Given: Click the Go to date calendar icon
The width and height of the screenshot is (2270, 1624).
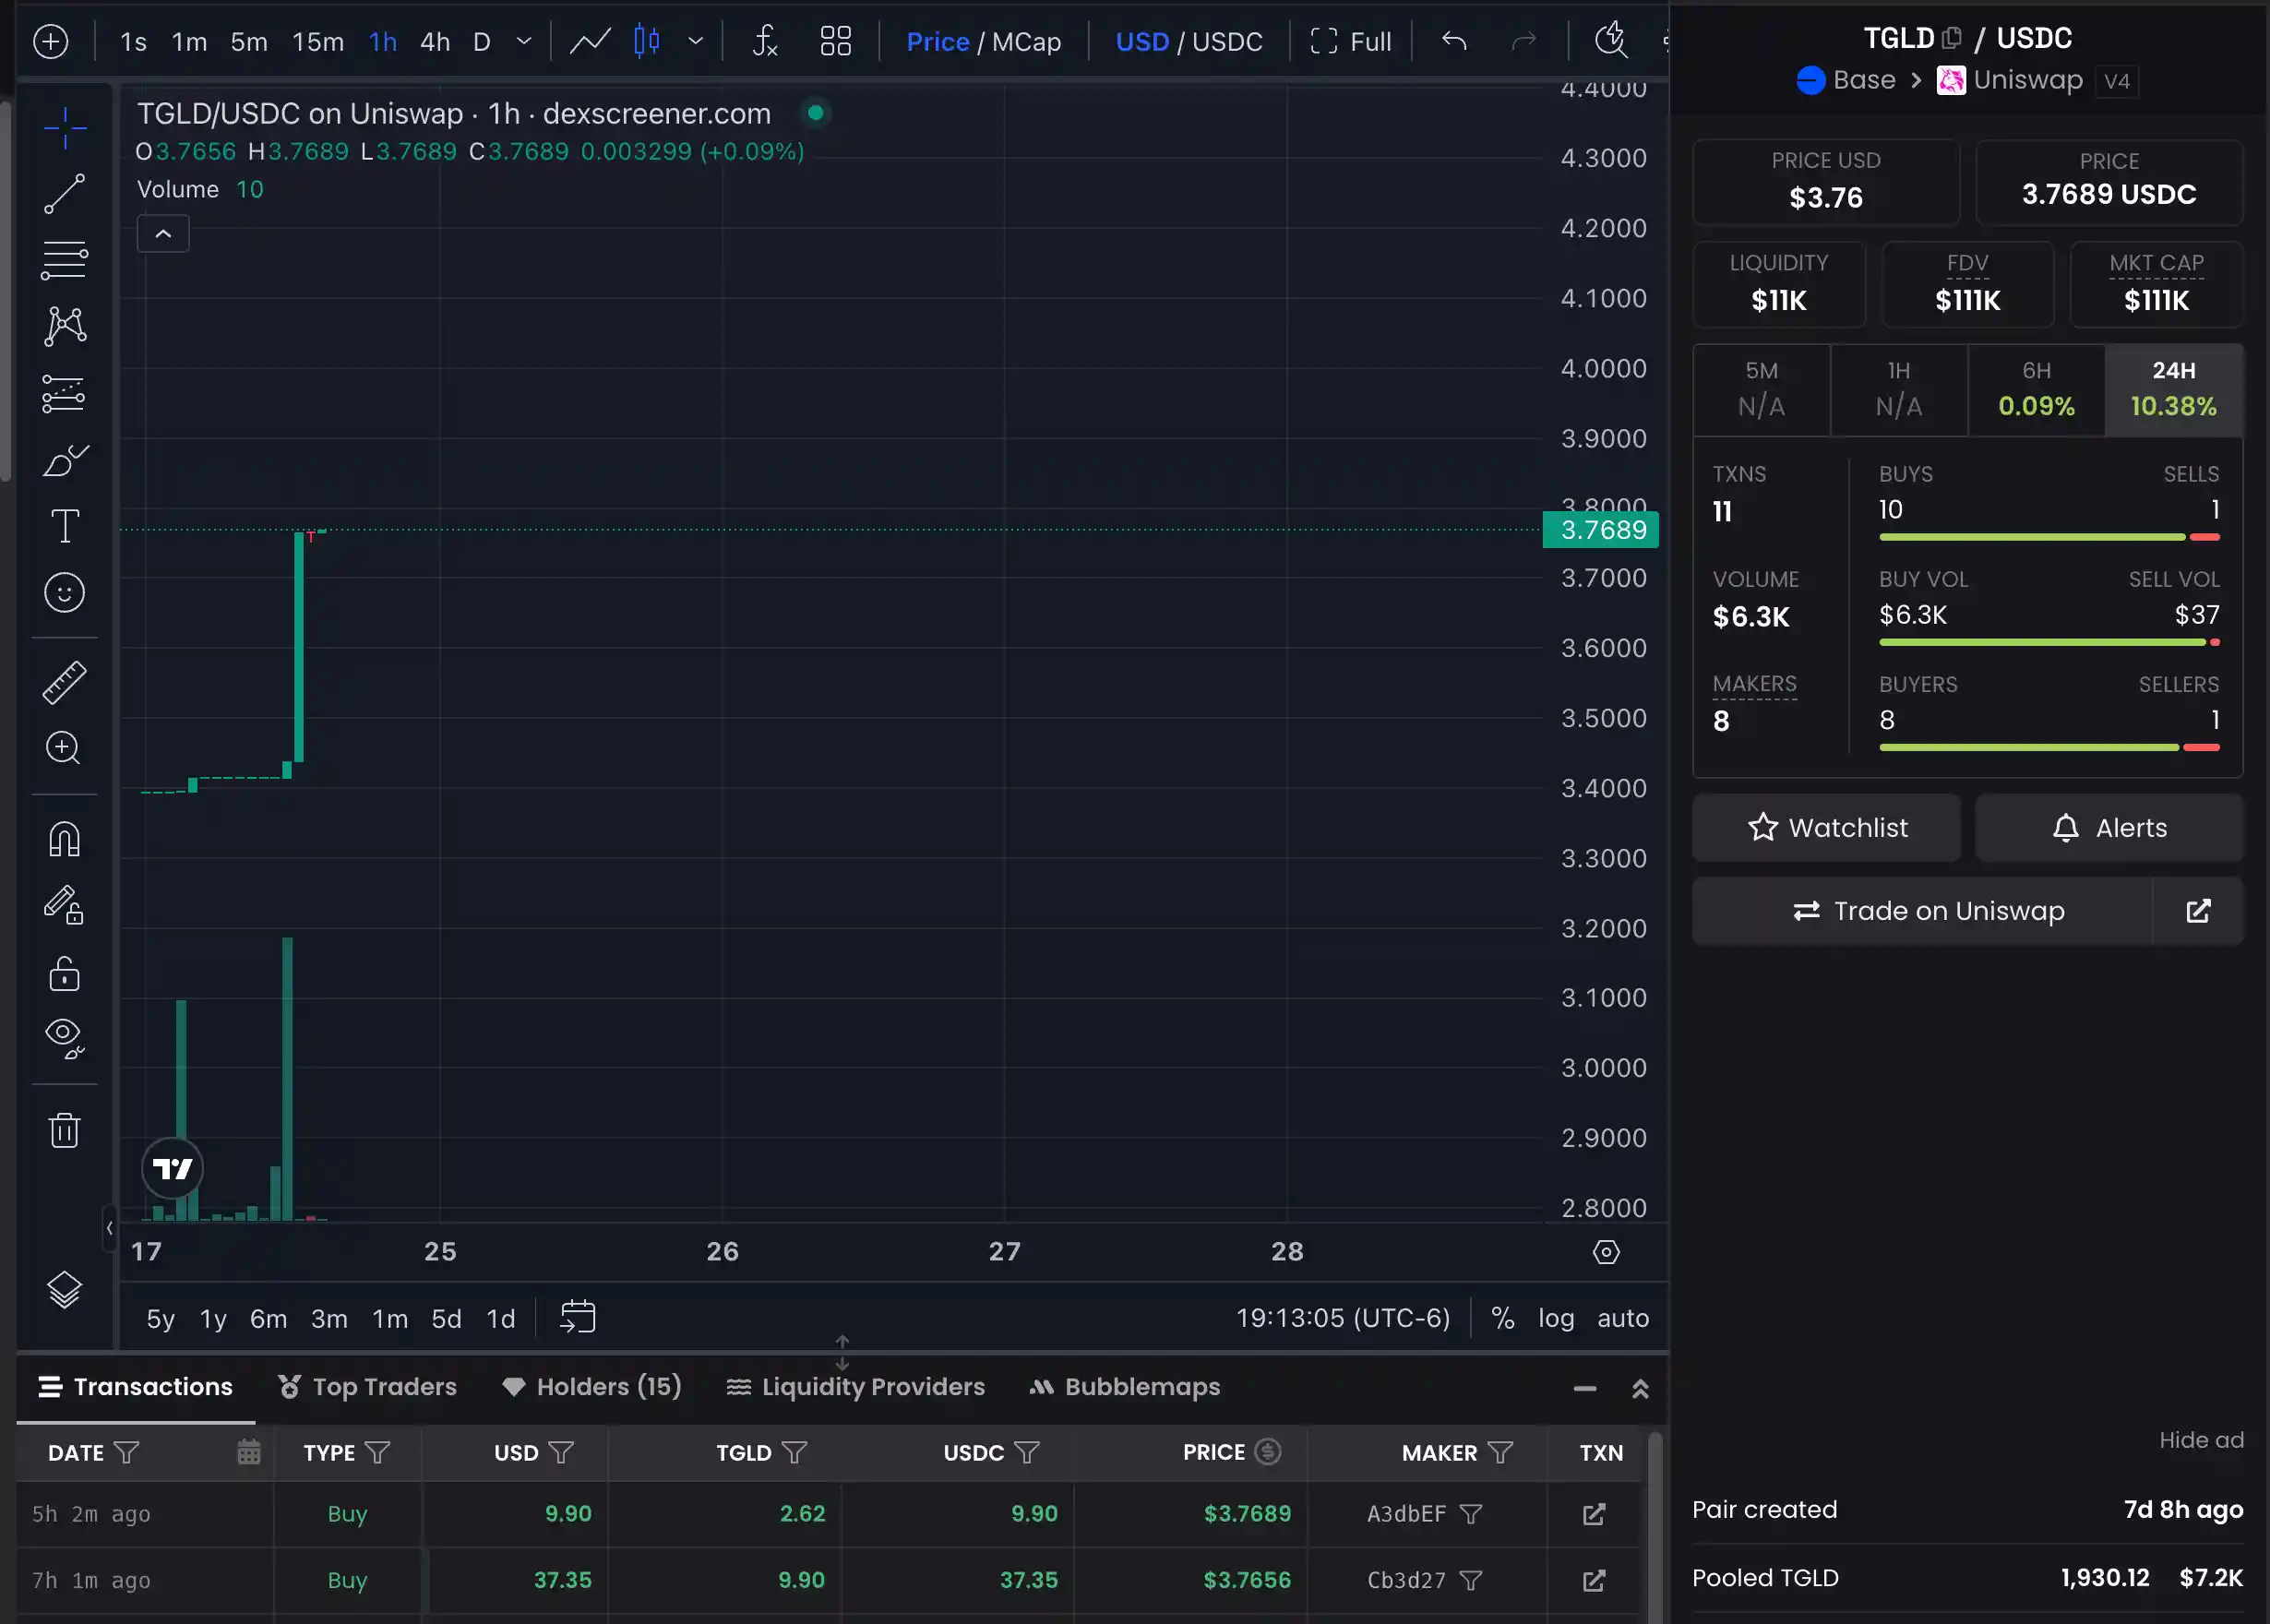Looking at the screenshot, I should [x=577, y=1317].
